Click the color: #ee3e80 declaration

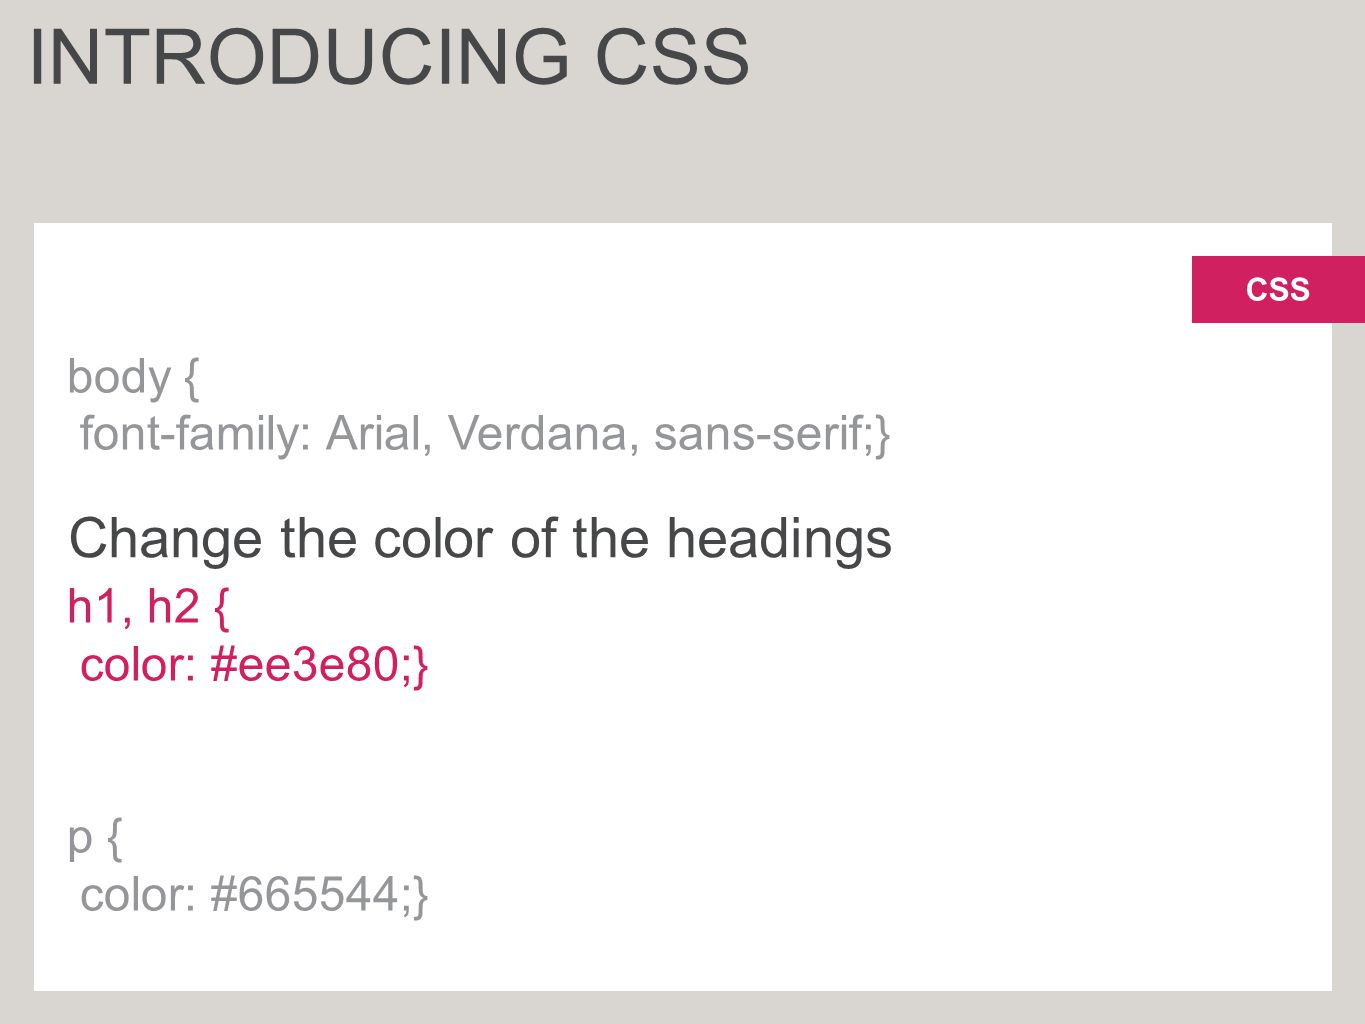(x=254, y=665)
